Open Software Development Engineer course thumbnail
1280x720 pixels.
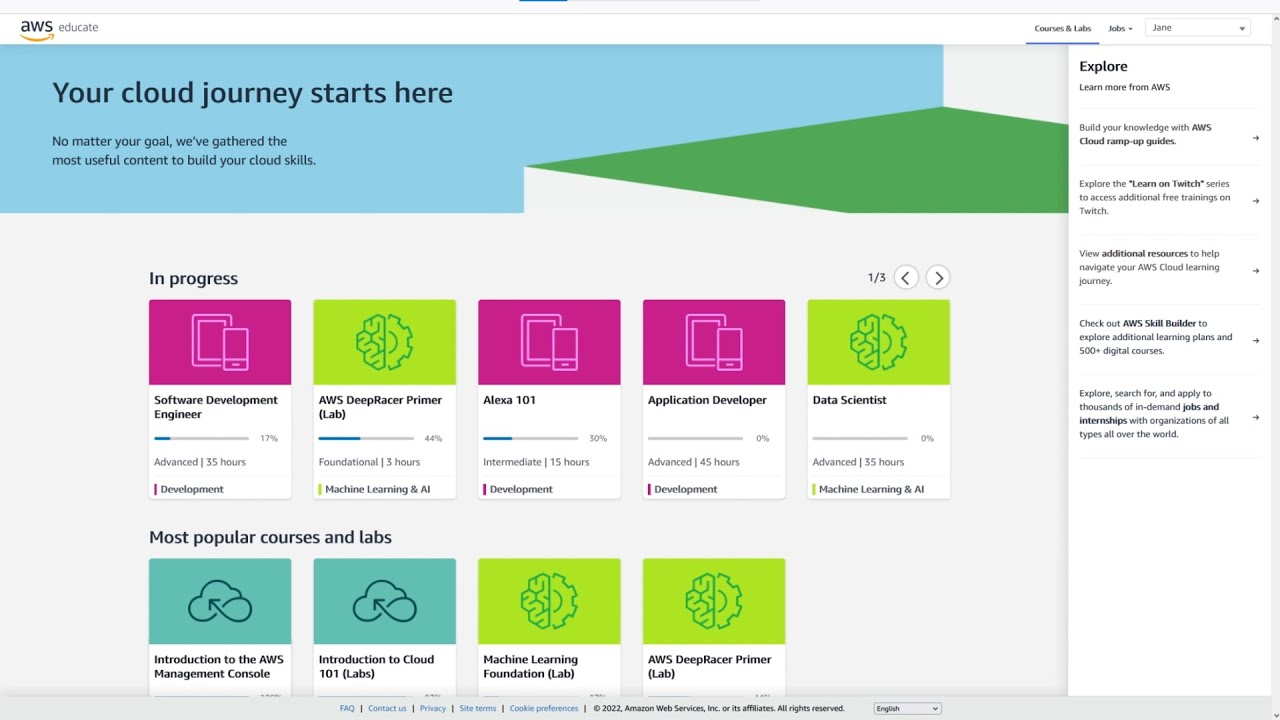point(220,342)
